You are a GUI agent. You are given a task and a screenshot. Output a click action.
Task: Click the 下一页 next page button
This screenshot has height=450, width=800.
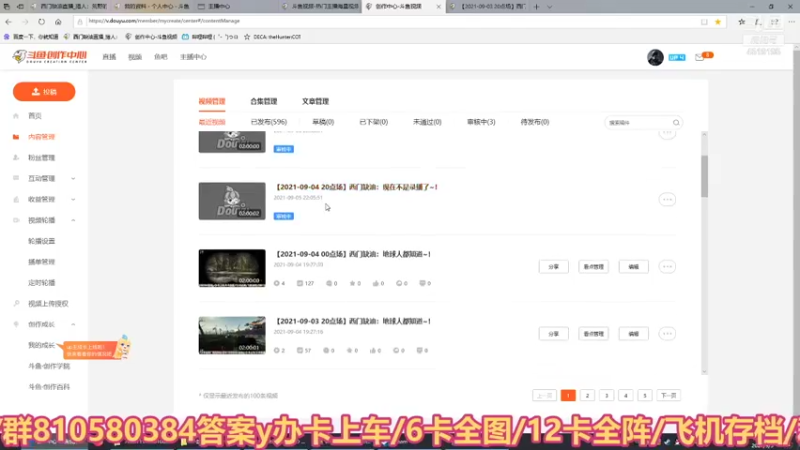coord(668,395)
